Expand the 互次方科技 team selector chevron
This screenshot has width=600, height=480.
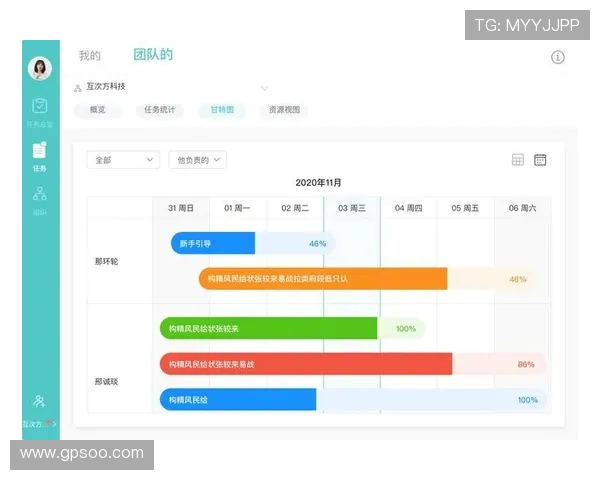[x=264, y=88]
